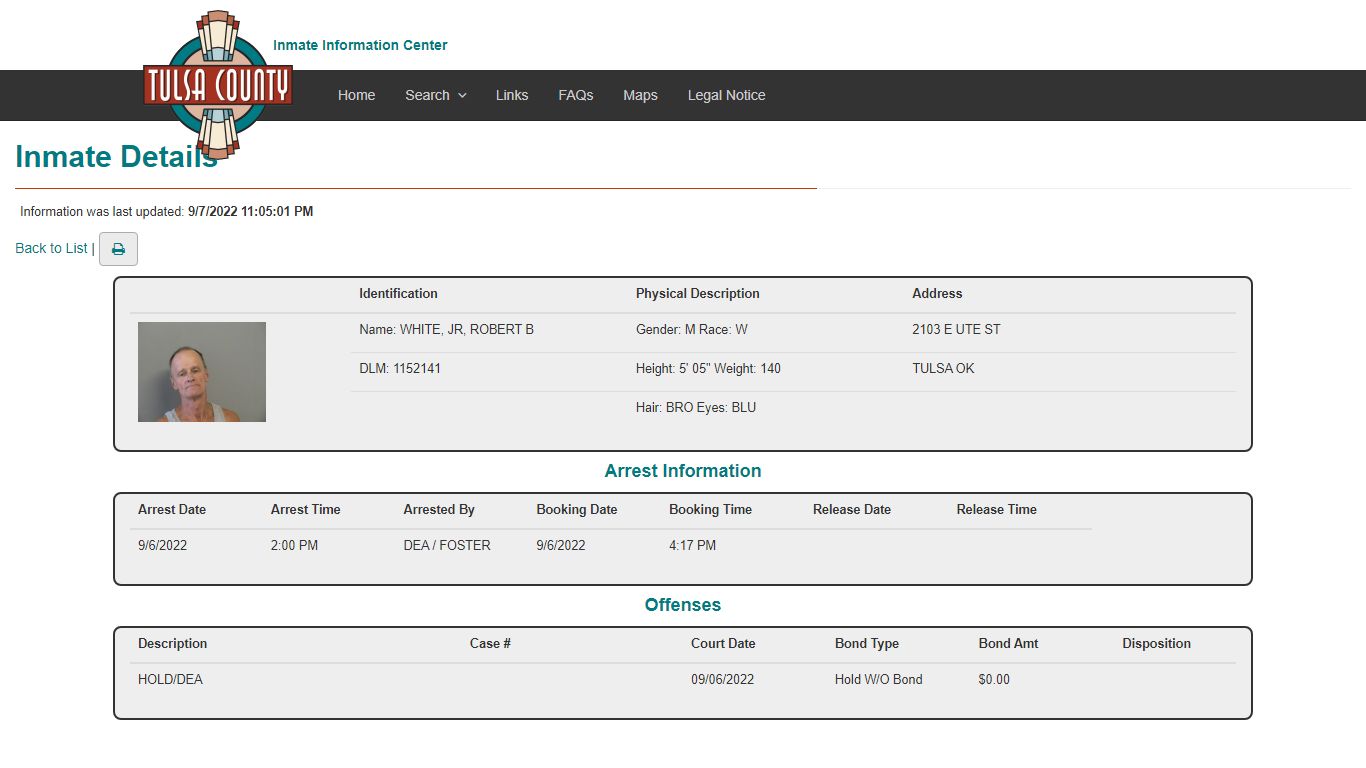Select the last updated timestamp 9/7/2022 11:05:01 PM
Viewport: 1366px width, 768px height.
[x=250, y=212]
